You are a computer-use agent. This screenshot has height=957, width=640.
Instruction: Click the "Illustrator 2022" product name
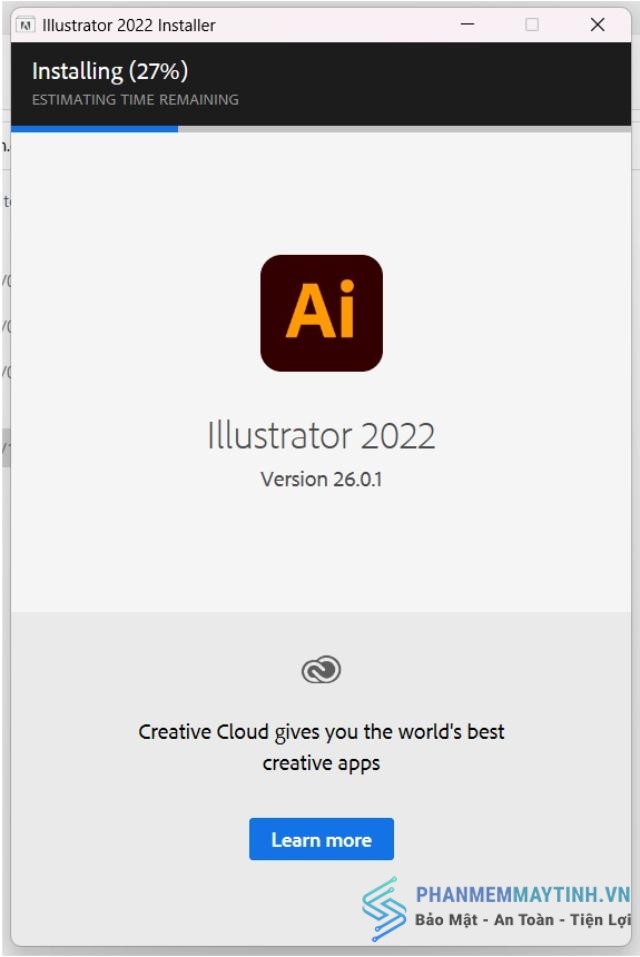tap(321, 436)
